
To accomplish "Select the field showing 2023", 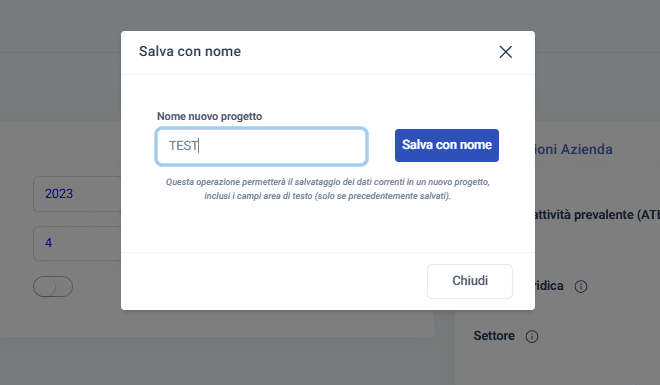I will pos(77,194).
